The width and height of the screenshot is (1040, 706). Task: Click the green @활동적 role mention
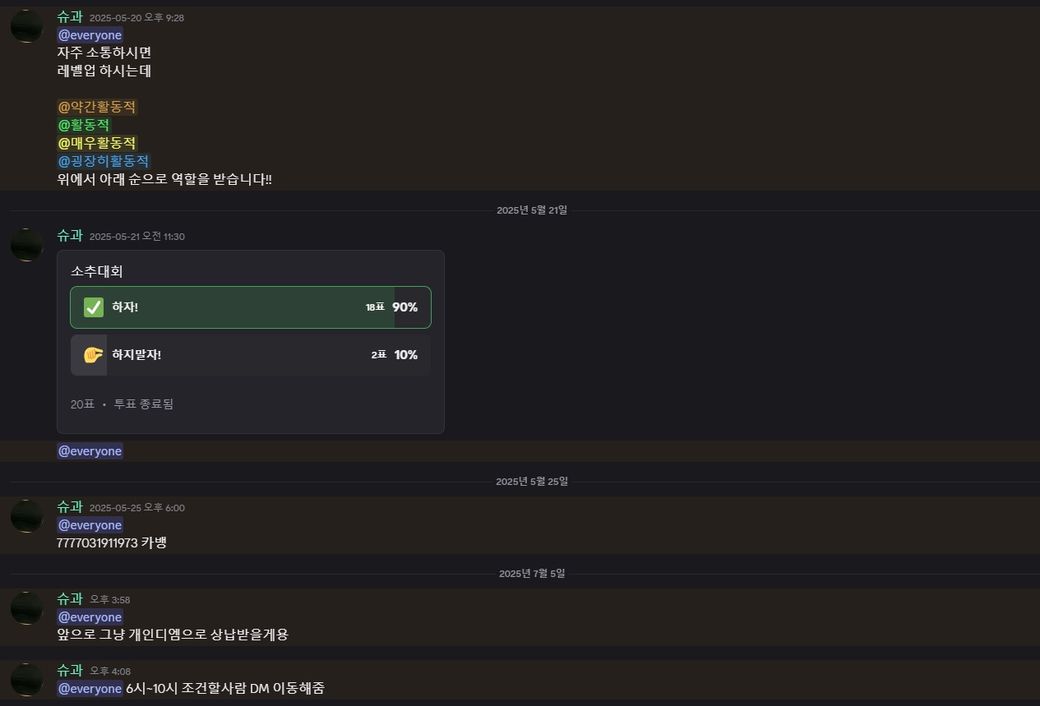[x=84, y=125]
